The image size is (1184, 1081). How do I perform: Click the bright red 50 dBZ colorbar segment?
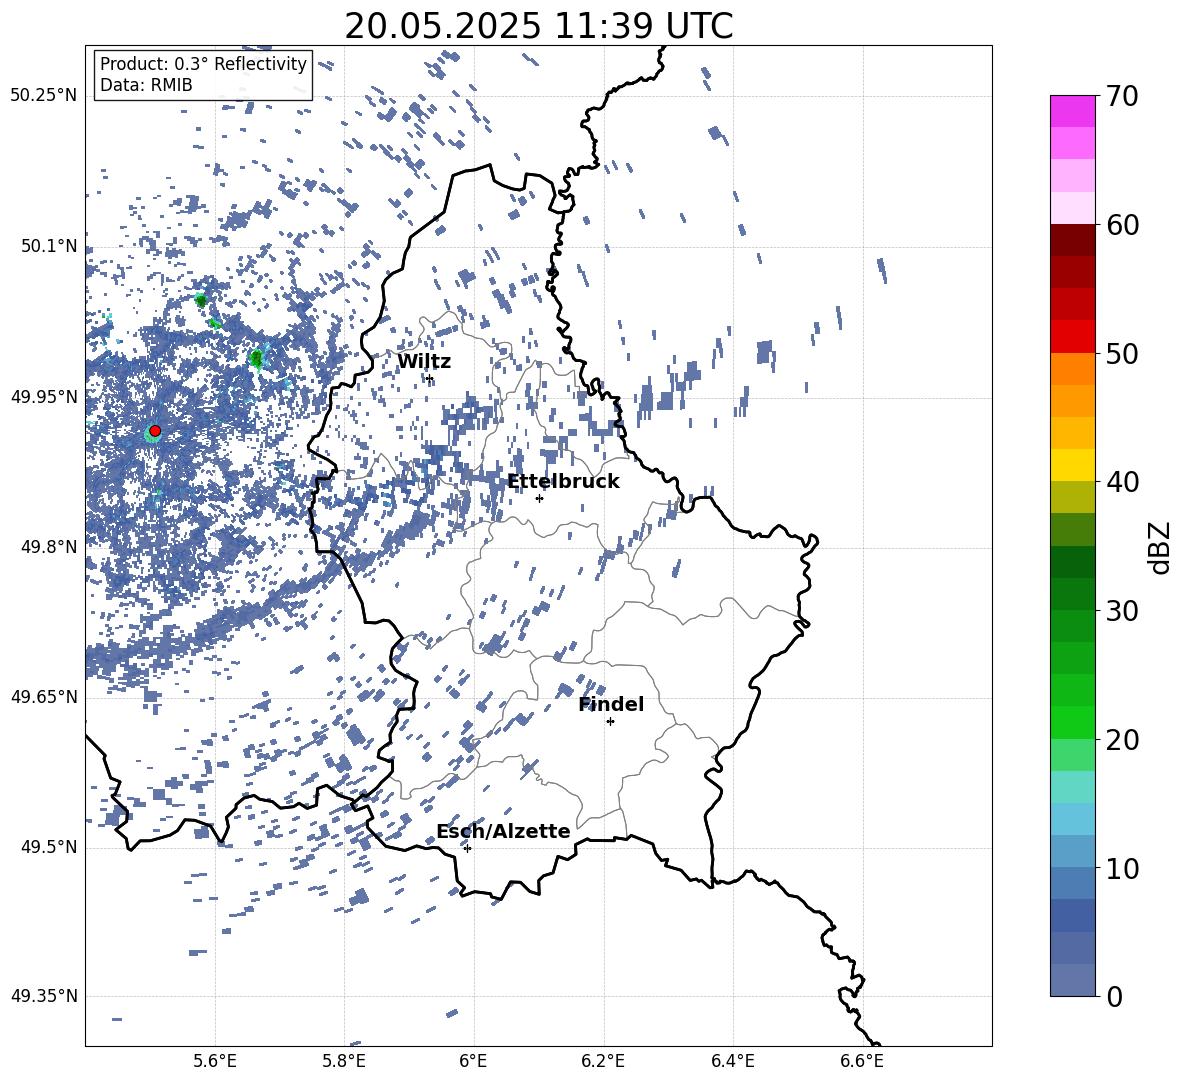tap(1072, 337)
